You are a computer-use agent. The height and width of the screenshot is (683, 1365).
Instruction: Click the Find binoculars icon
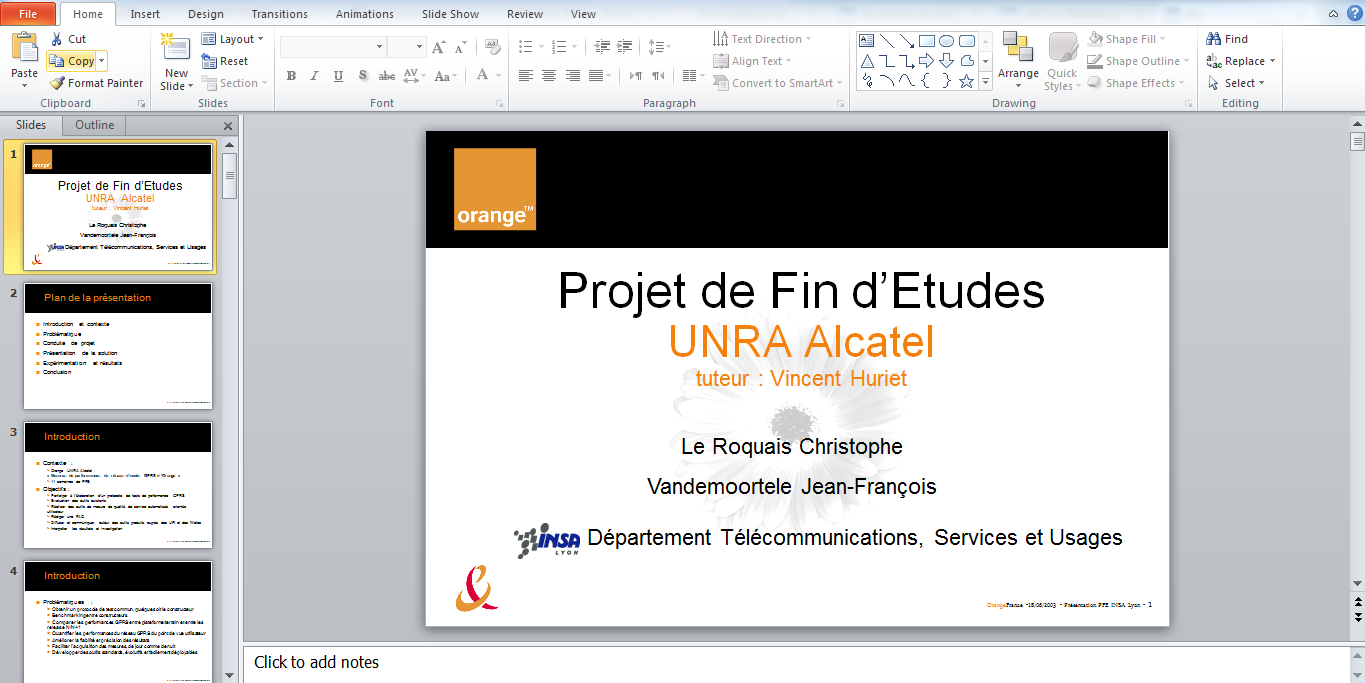click(1214, 39)
